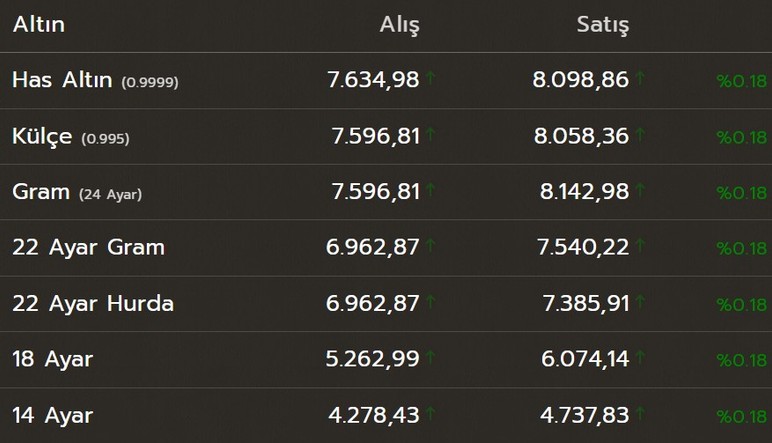
Task: Click the up arrow beside Has Altın Satış price
Action: (640, 77)
